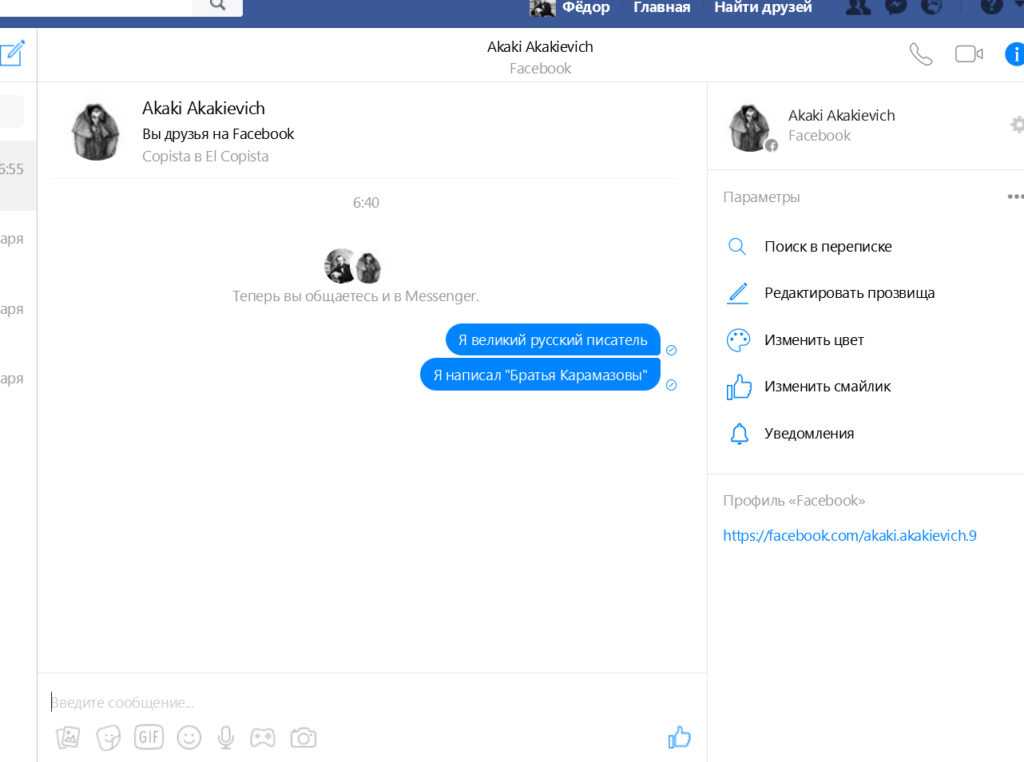The image size is (1024, 762).
Task: Click Akaki Akakievich avatar in info panel
Action: pyautogui.click(x=750, y=128)
